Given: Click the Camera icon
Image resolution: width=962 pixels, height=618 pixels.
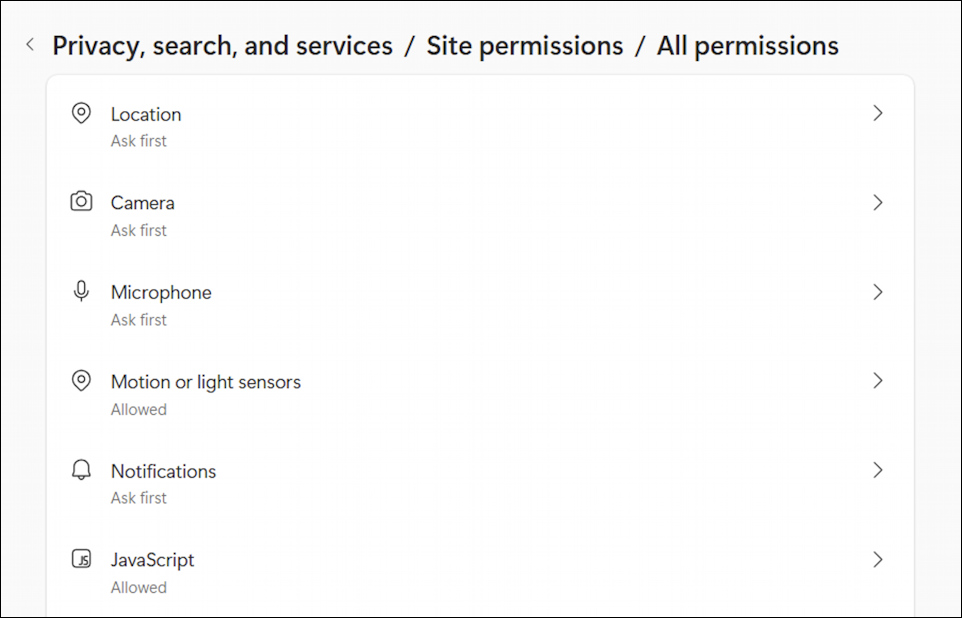Looking at the screenshot, I should [x=81, y=201].
